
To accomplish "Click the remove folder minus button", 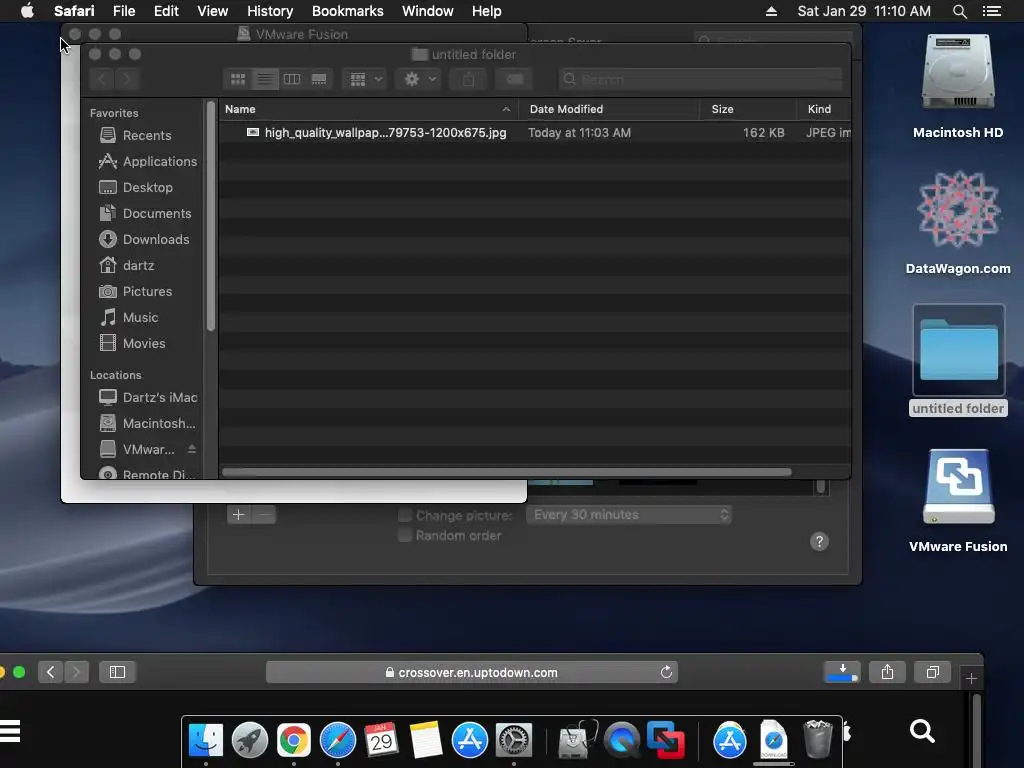I will (x=264, y=515).
